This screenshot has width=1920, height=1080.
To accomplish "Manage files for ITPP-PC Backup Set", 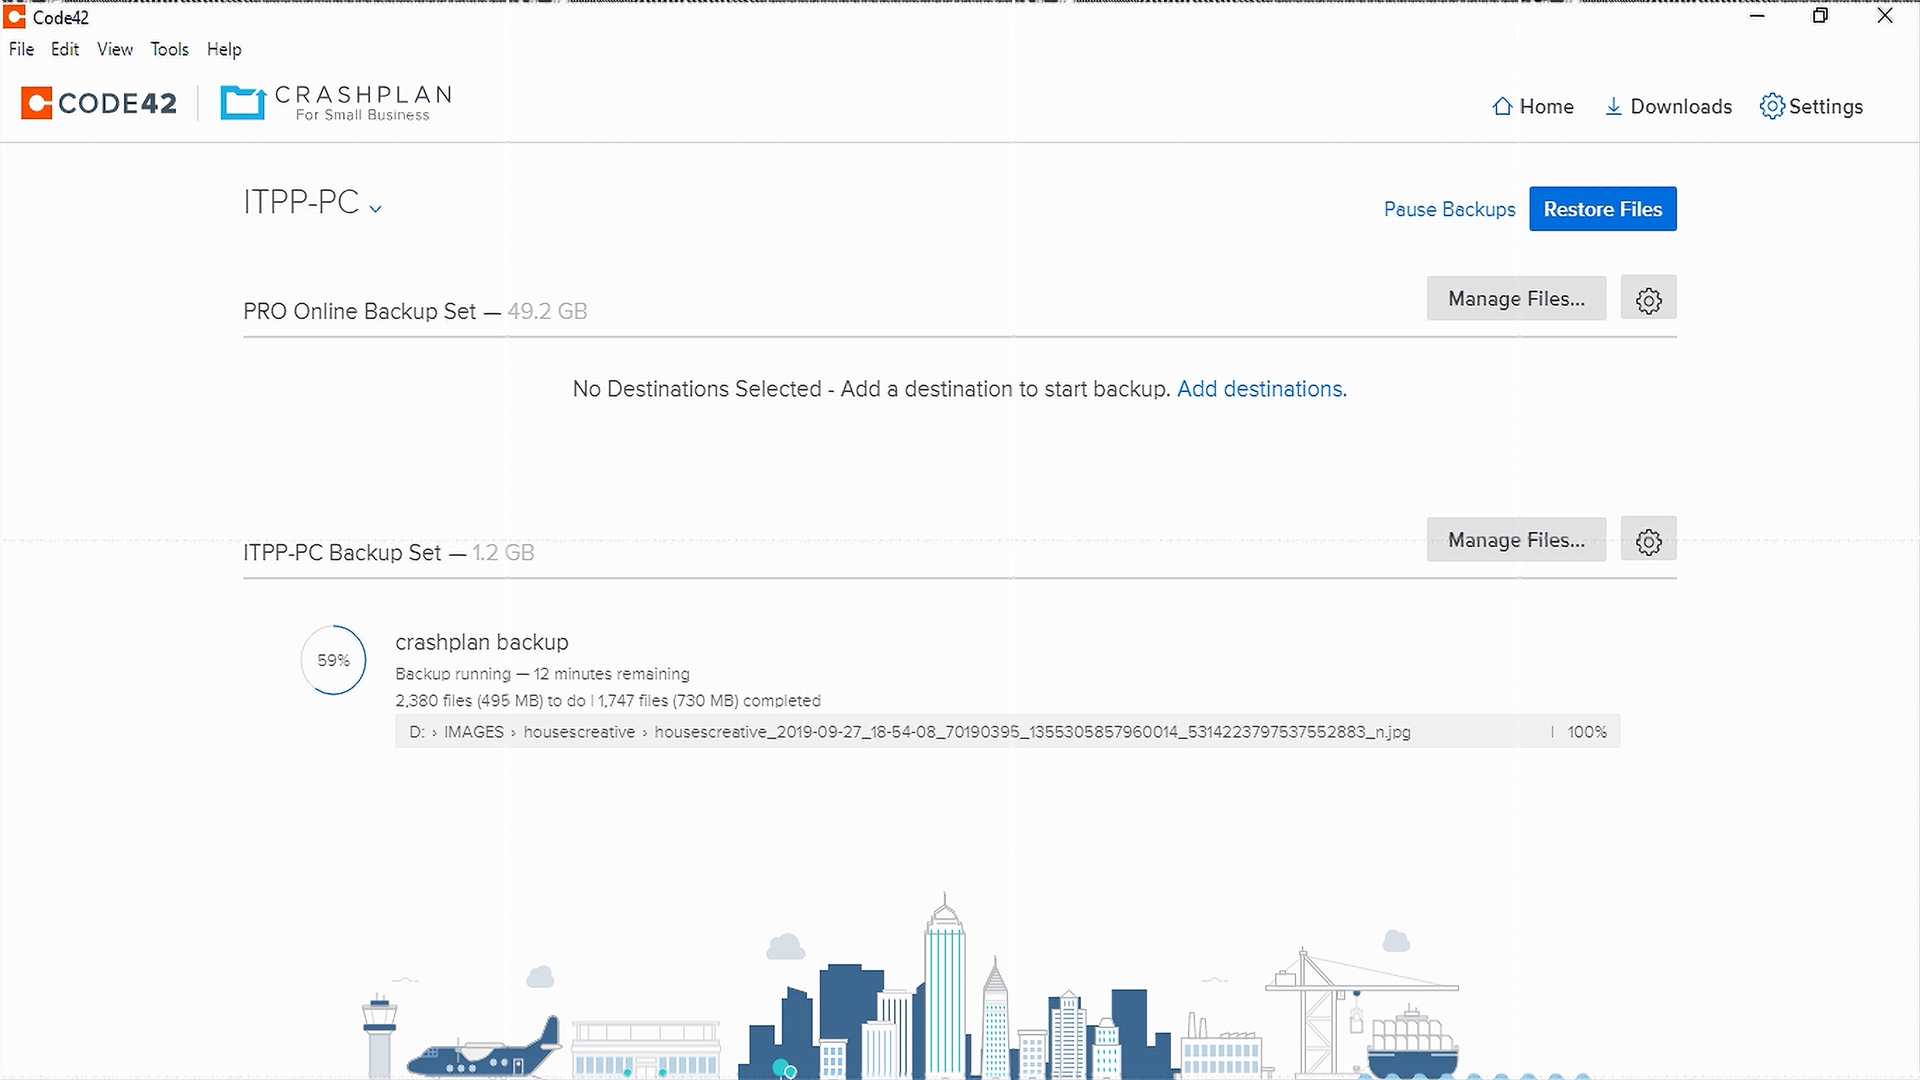I will click(1516, 539).
